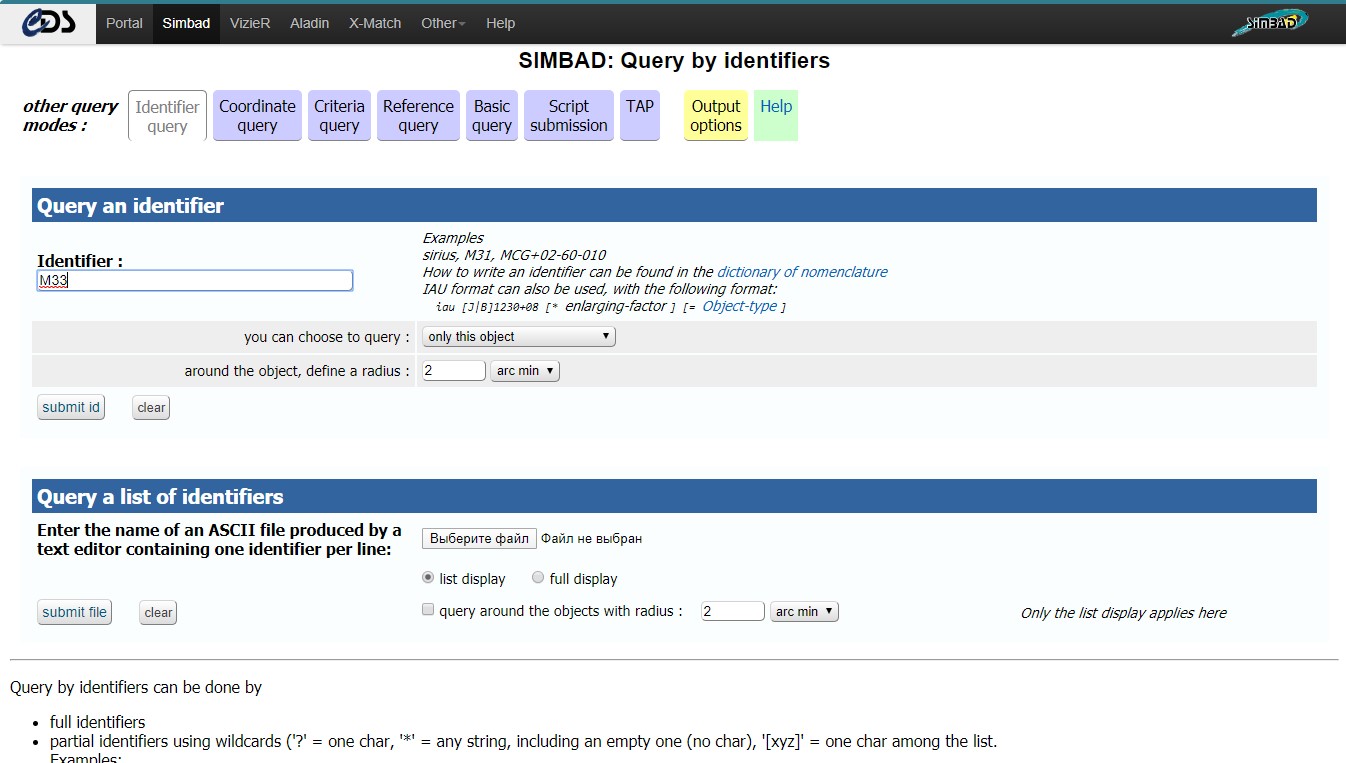This screenshot has height=763, width=1346.
Task: Focus the Identifier input containing M33
Action: click(195, 281)
